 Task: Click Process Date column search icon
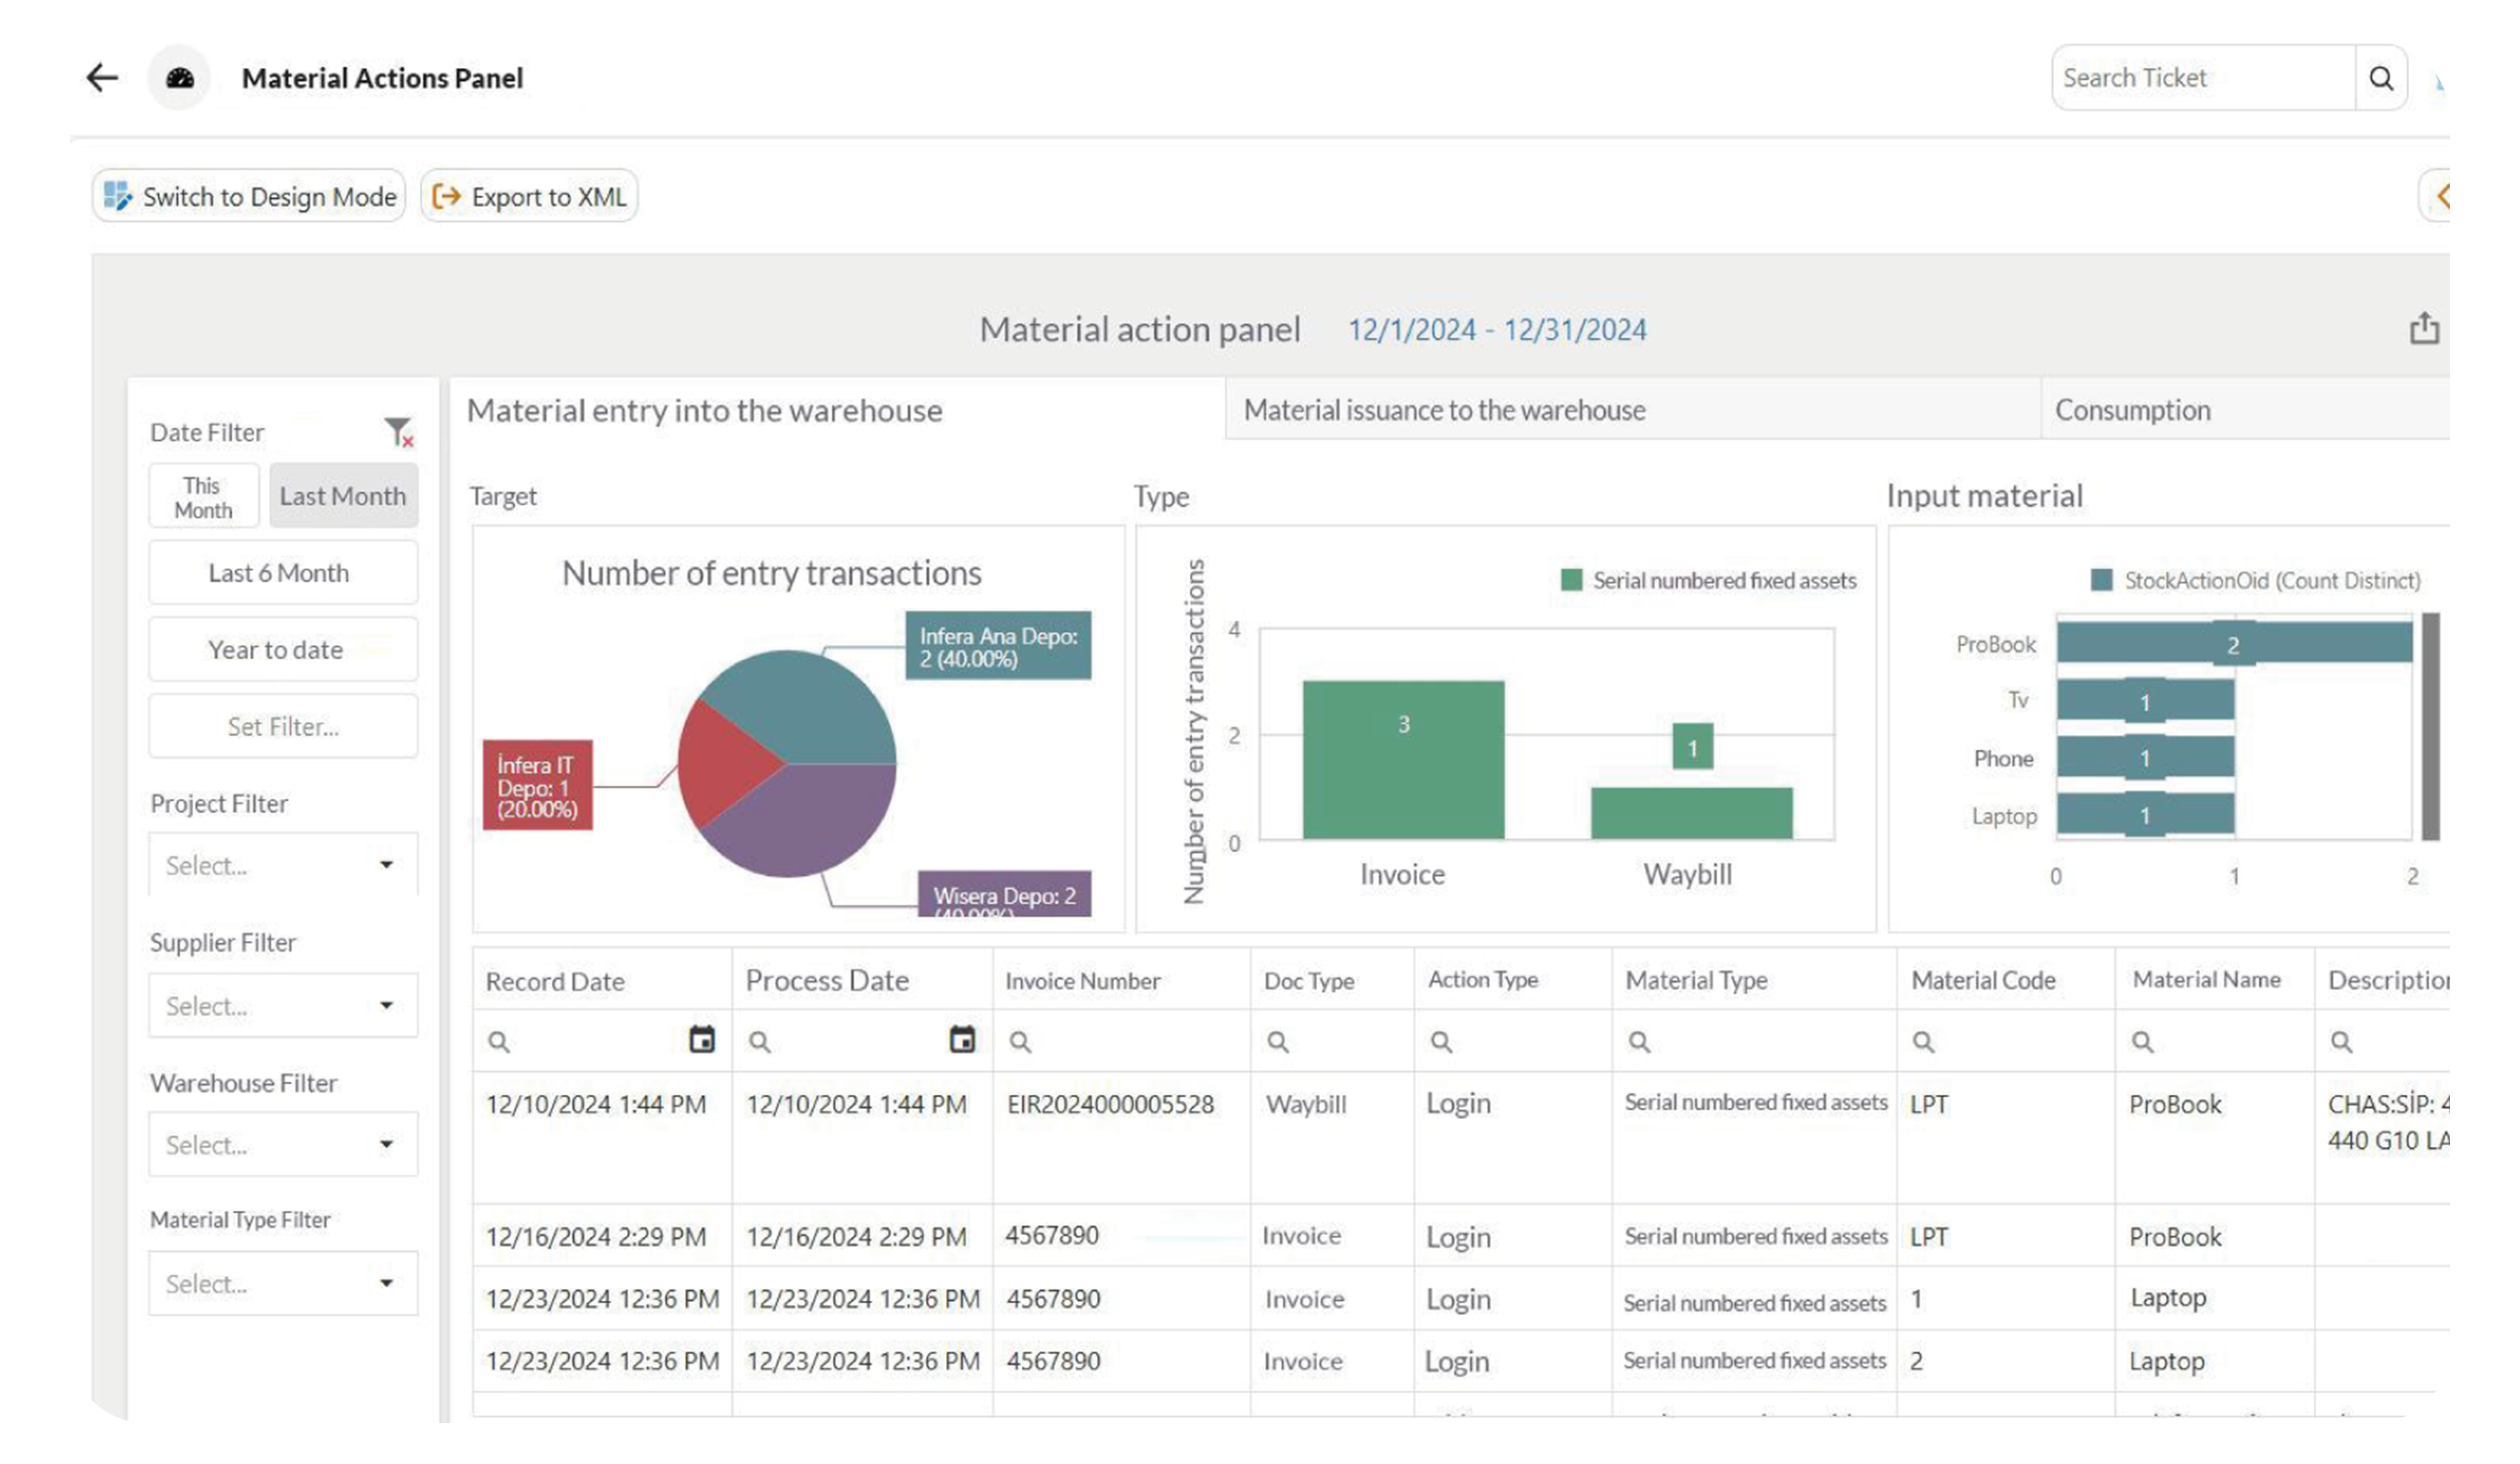pos(759,1042)
